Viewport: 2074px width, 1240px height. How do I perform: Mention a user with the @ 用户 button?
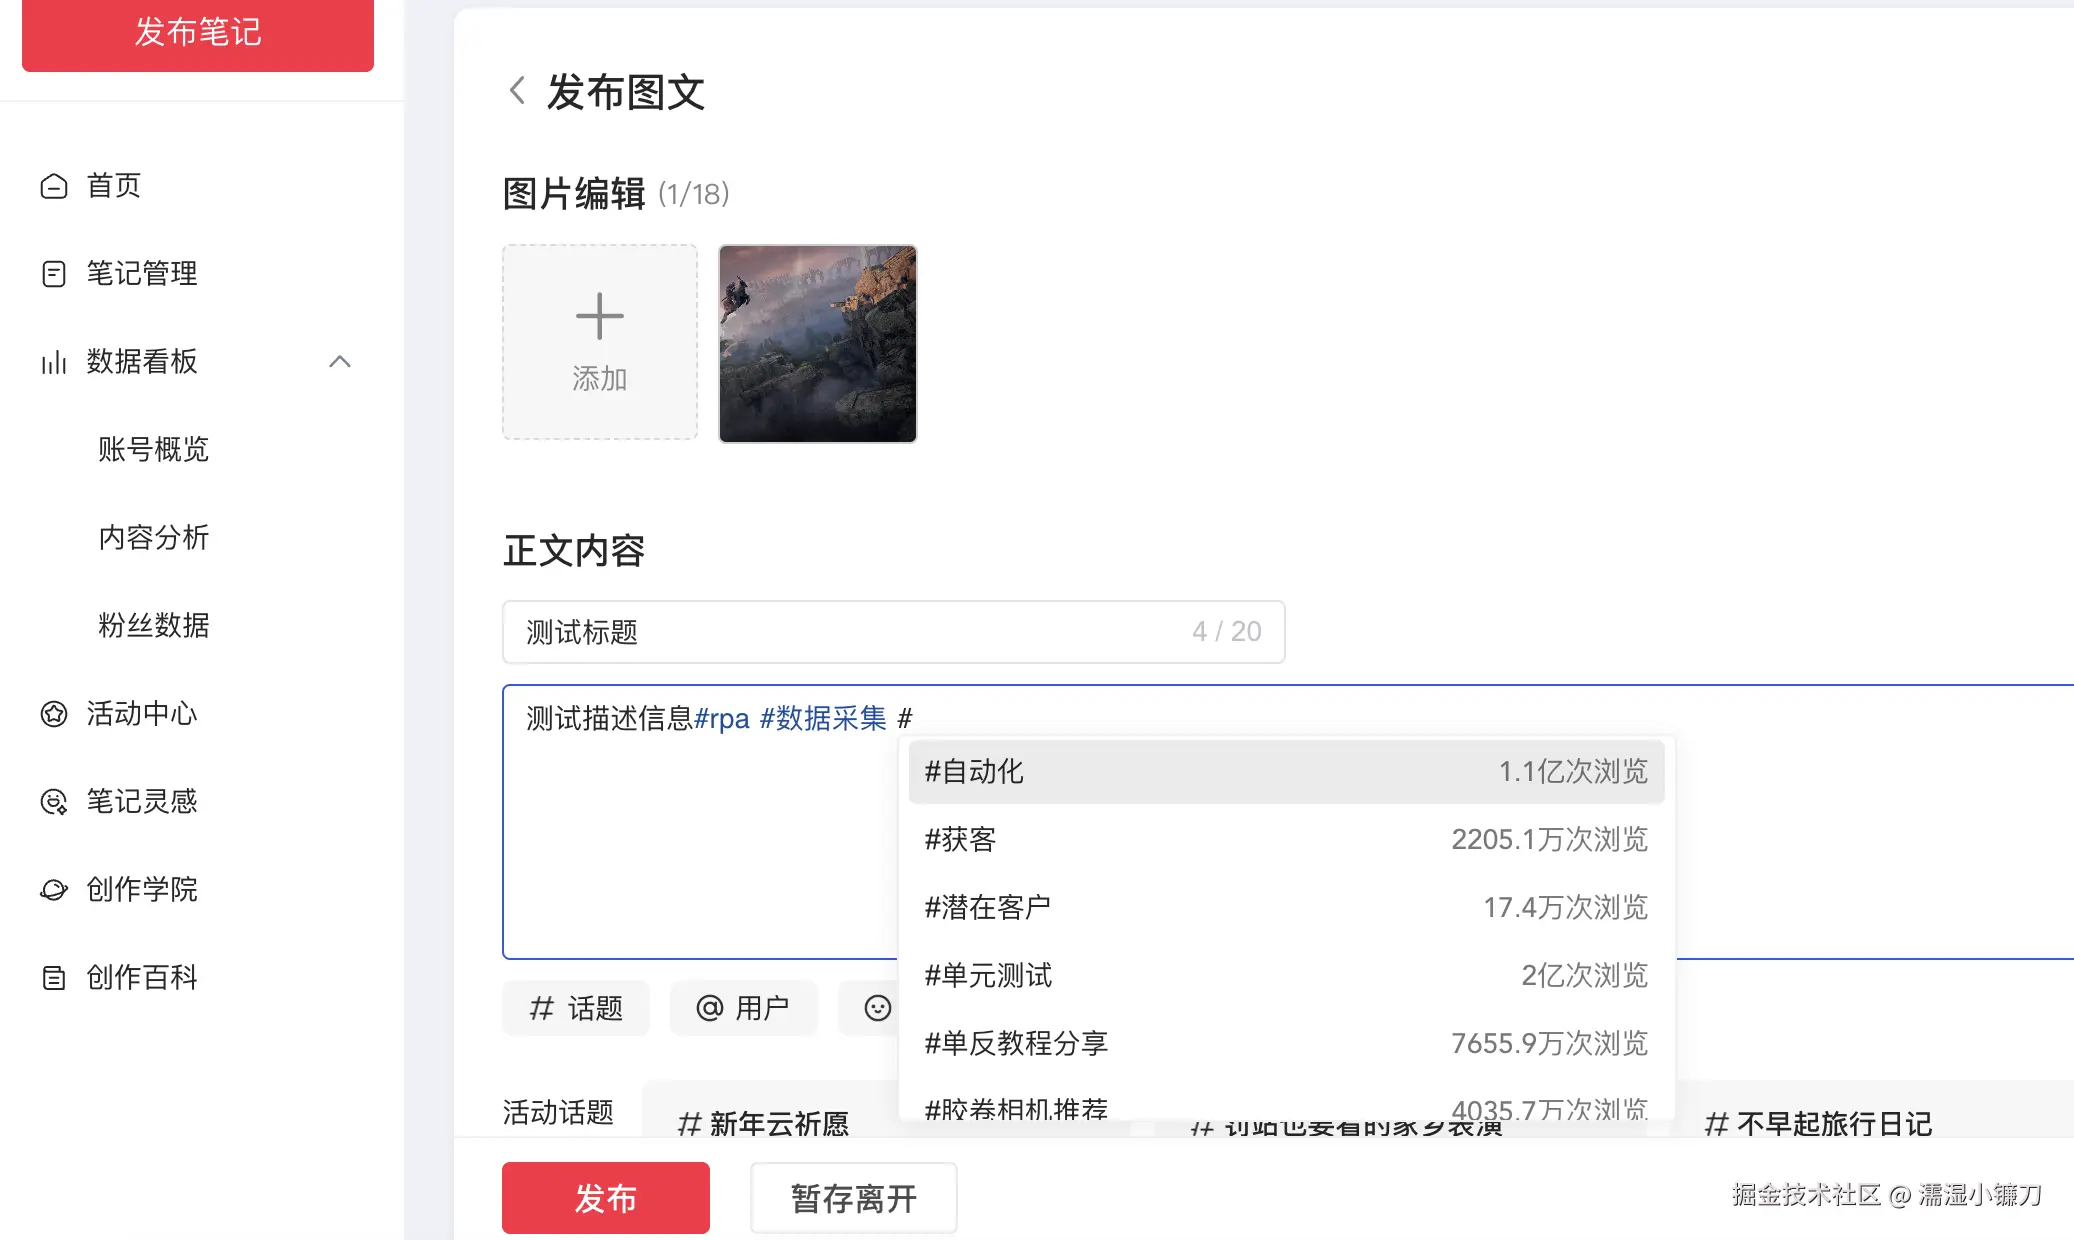[x=743, y=1008]
